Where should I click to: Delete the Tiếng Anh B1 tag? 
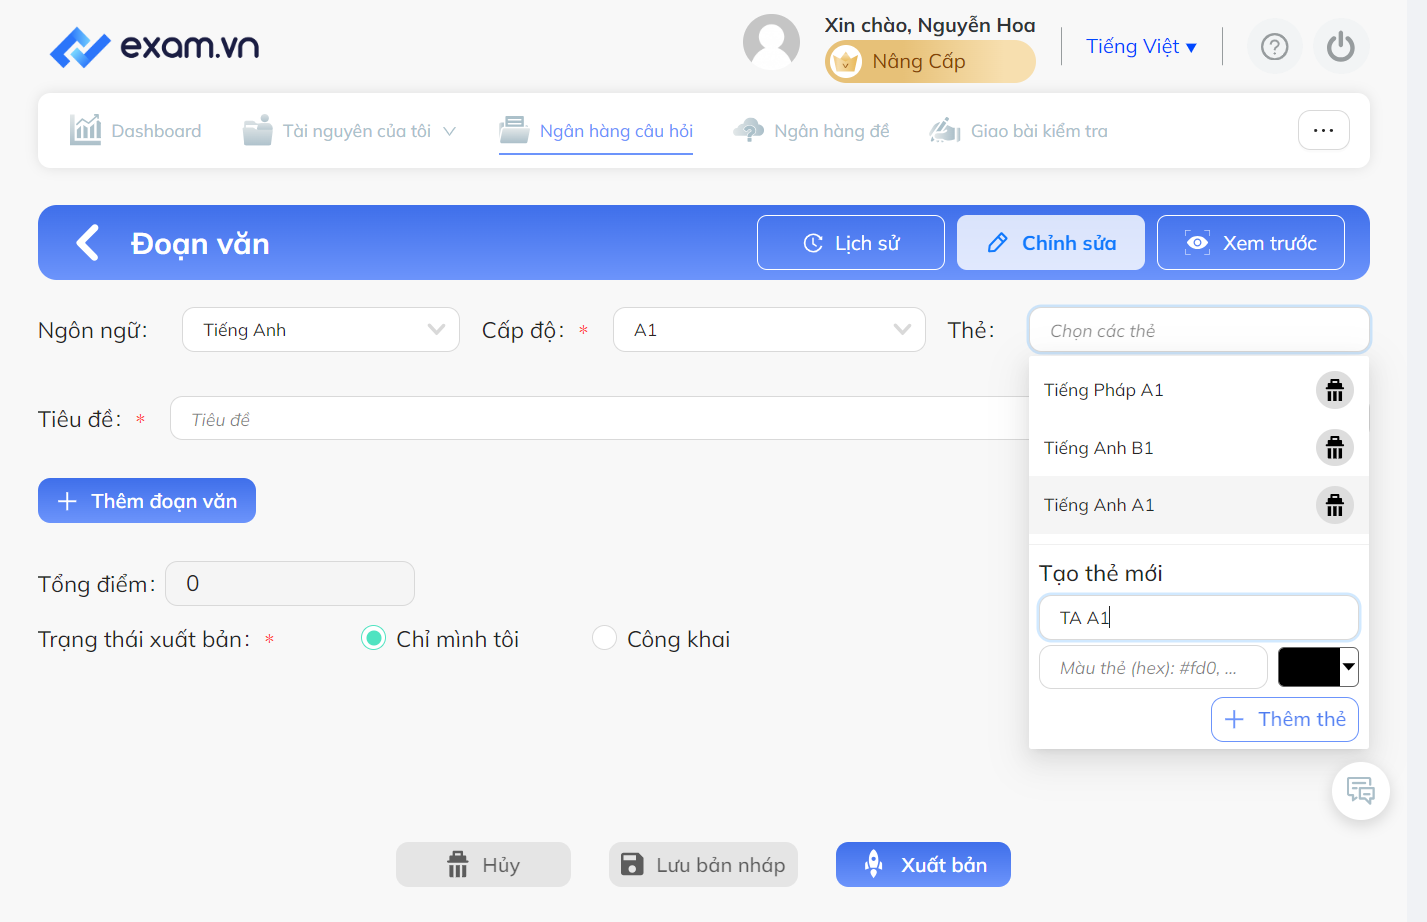click(x=1334, y=448)
